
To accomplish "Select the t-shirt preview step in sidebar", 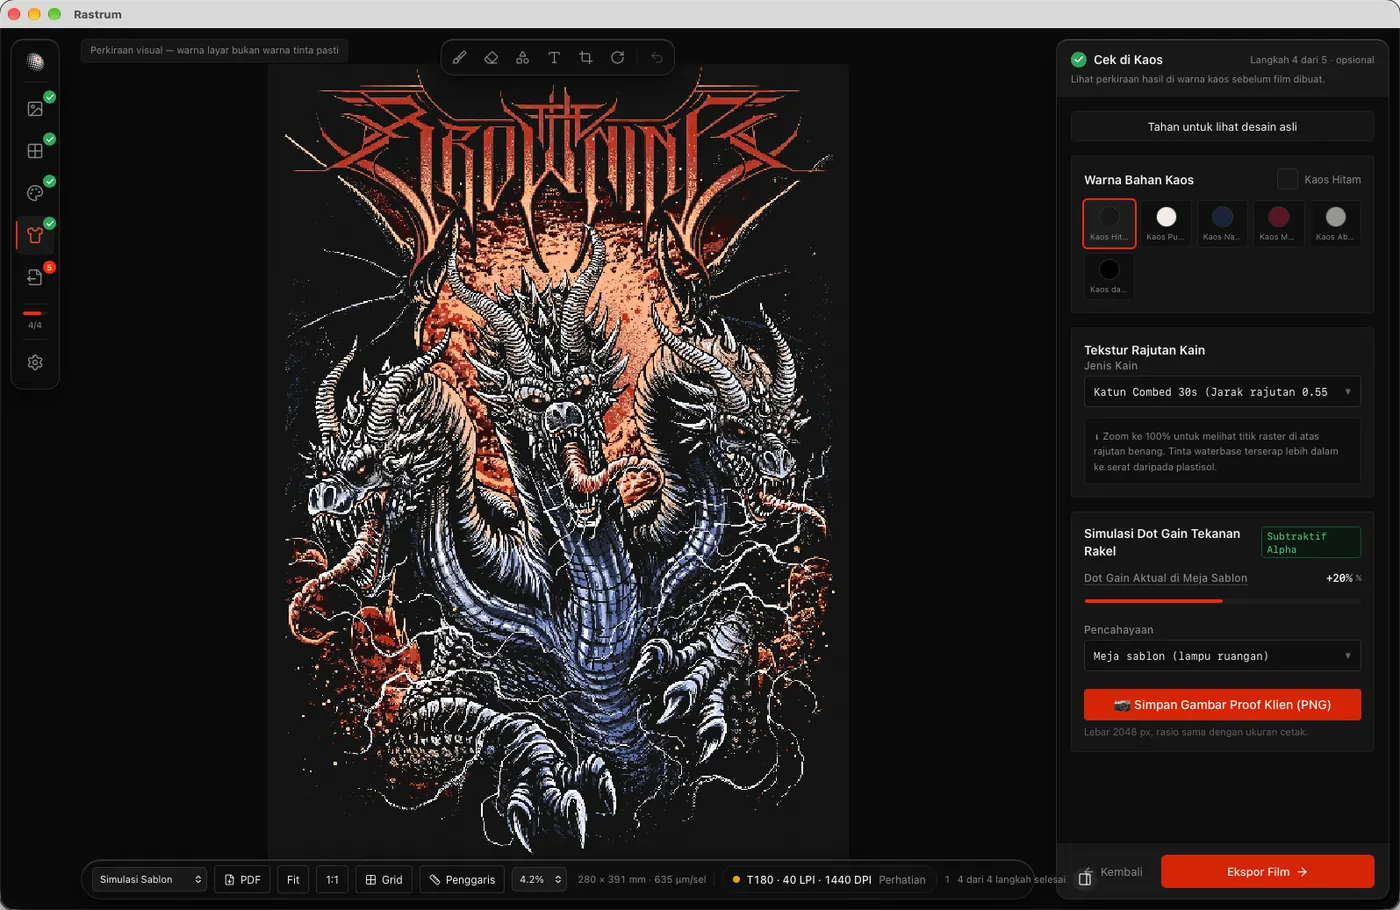I will pos(35,235).
